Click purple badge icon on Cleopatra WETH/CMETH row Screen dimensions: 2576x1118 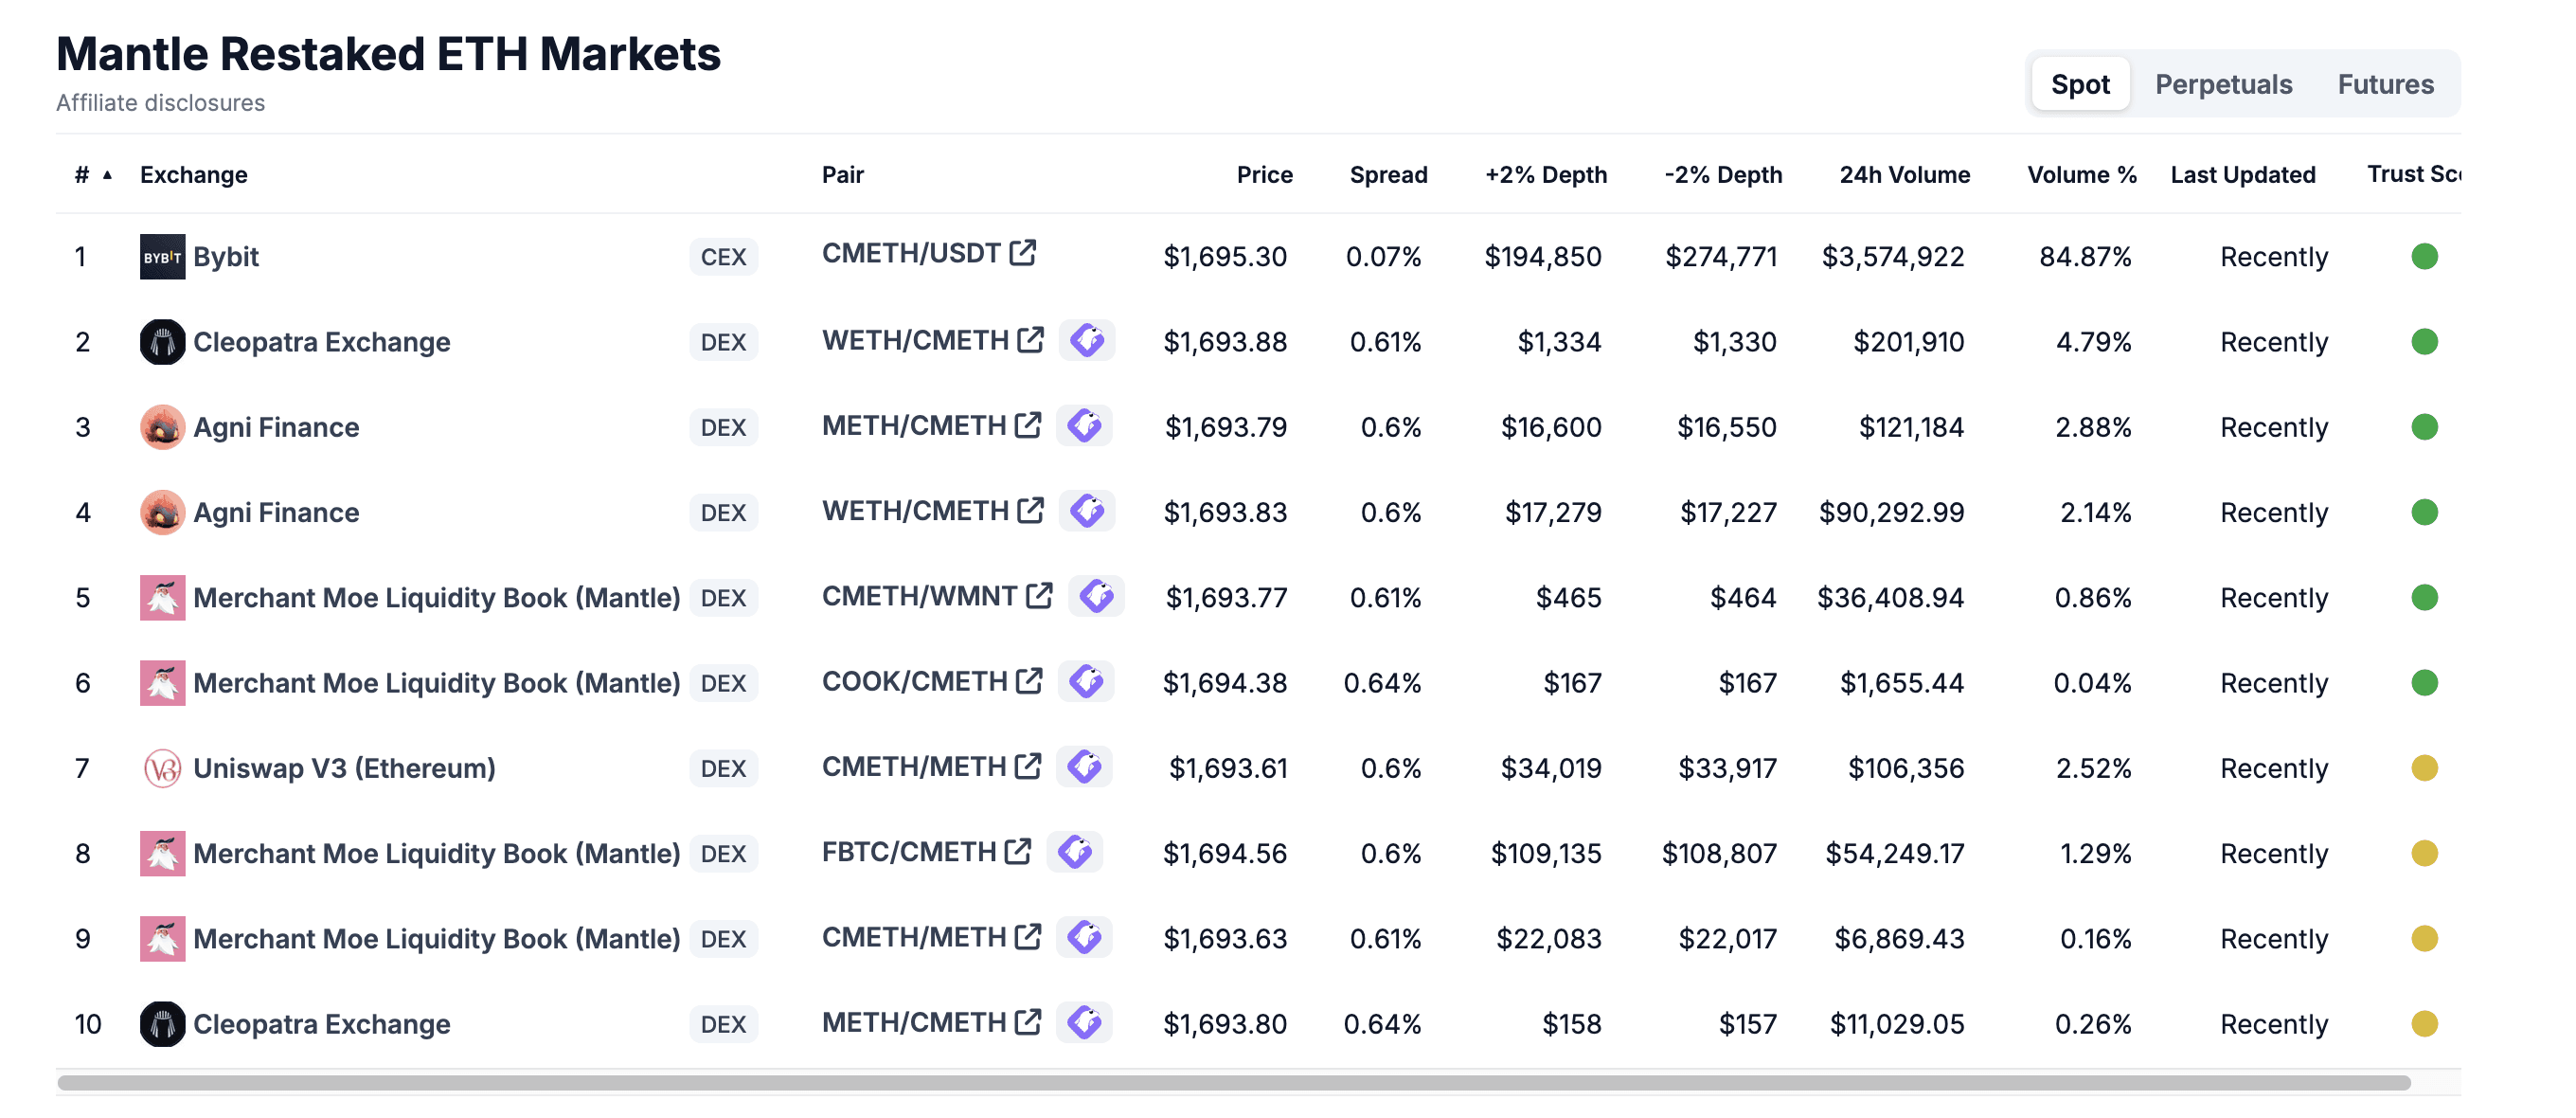click(1087, 340)
